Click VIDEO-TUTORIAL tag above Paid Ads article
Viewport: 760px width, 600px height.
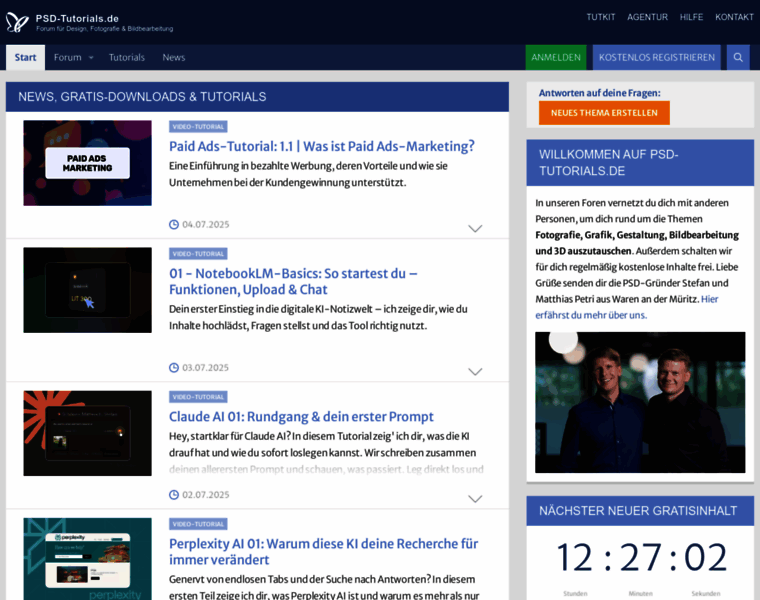(198, 126)
